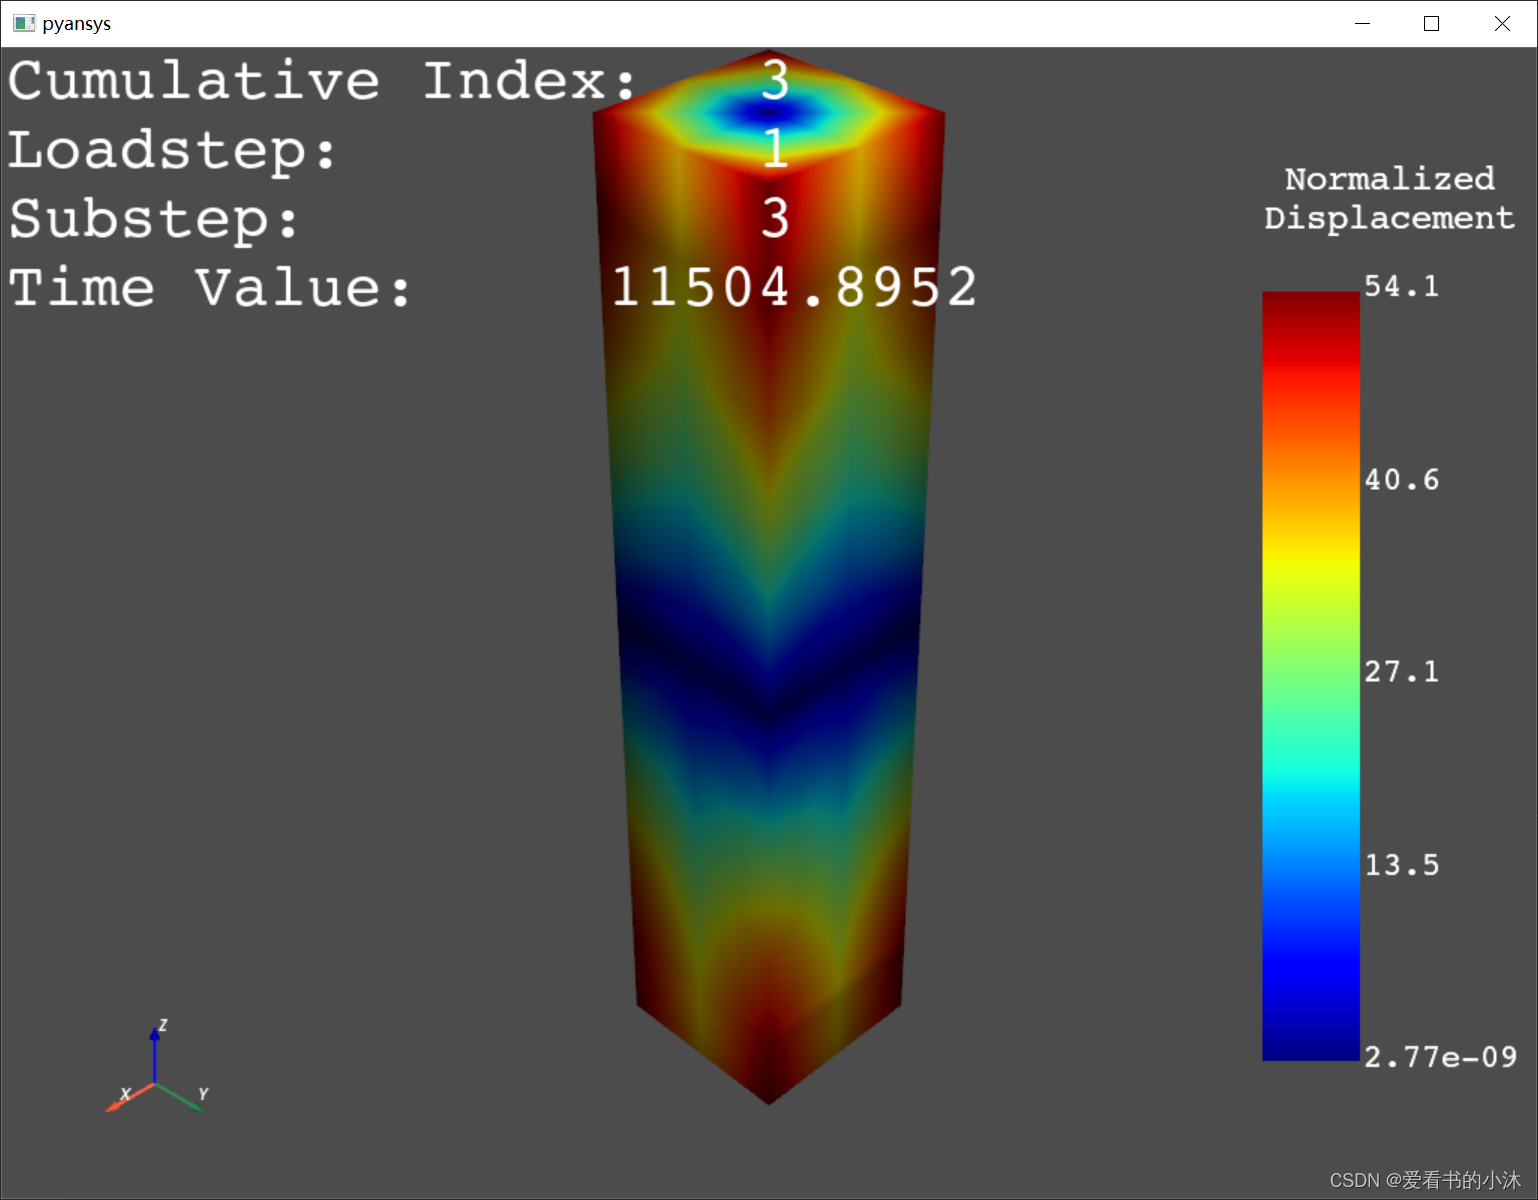Viewport: 1538px width, 1200px height.
Task: Click the 54.1 maximum scale label
Action: 1401,287
